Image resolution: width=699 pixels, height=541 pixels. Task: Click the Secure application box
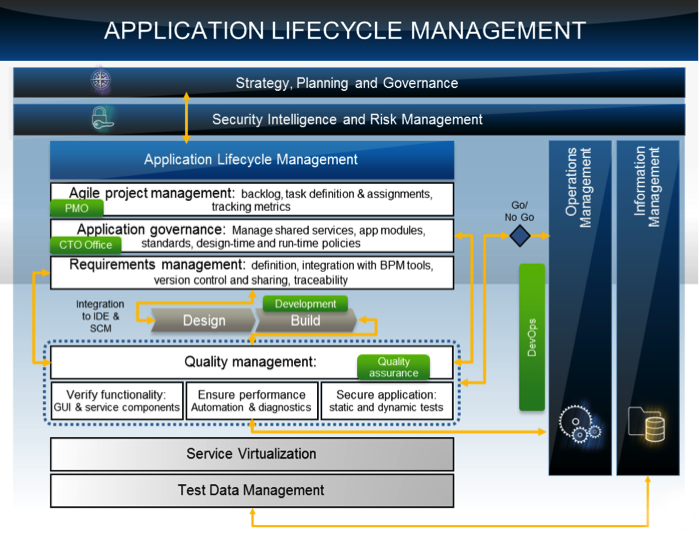[387, 401]
